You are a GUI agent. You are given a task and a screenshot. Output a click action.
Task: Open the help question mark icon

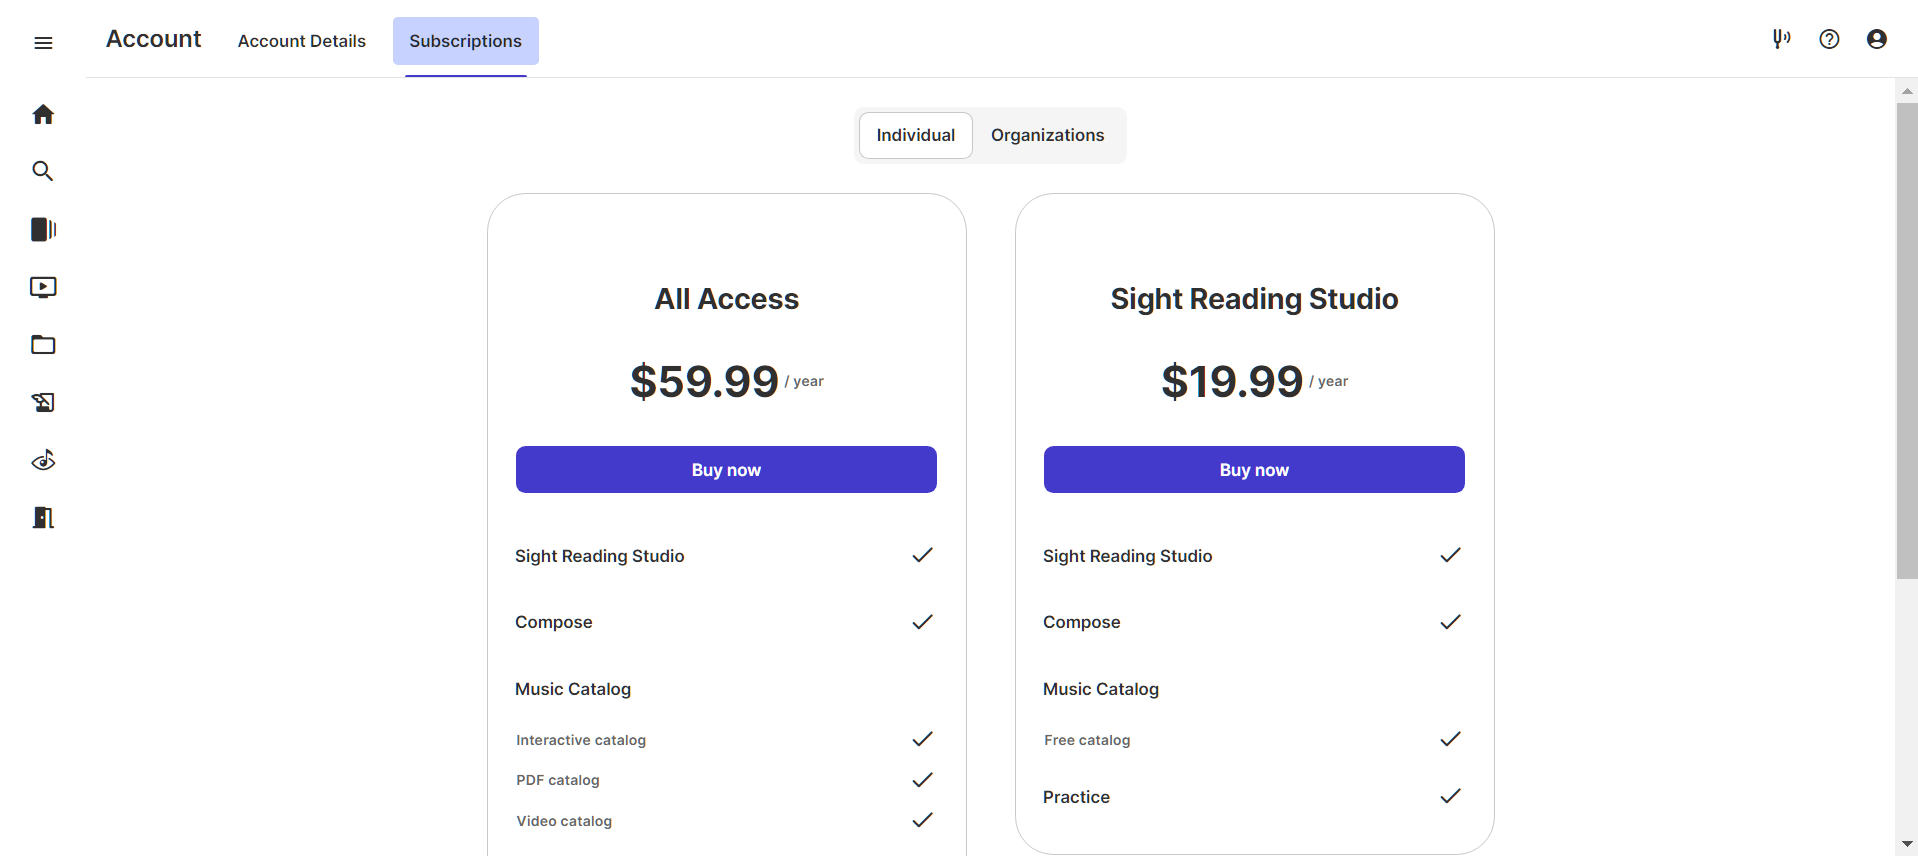[1829, 39]
